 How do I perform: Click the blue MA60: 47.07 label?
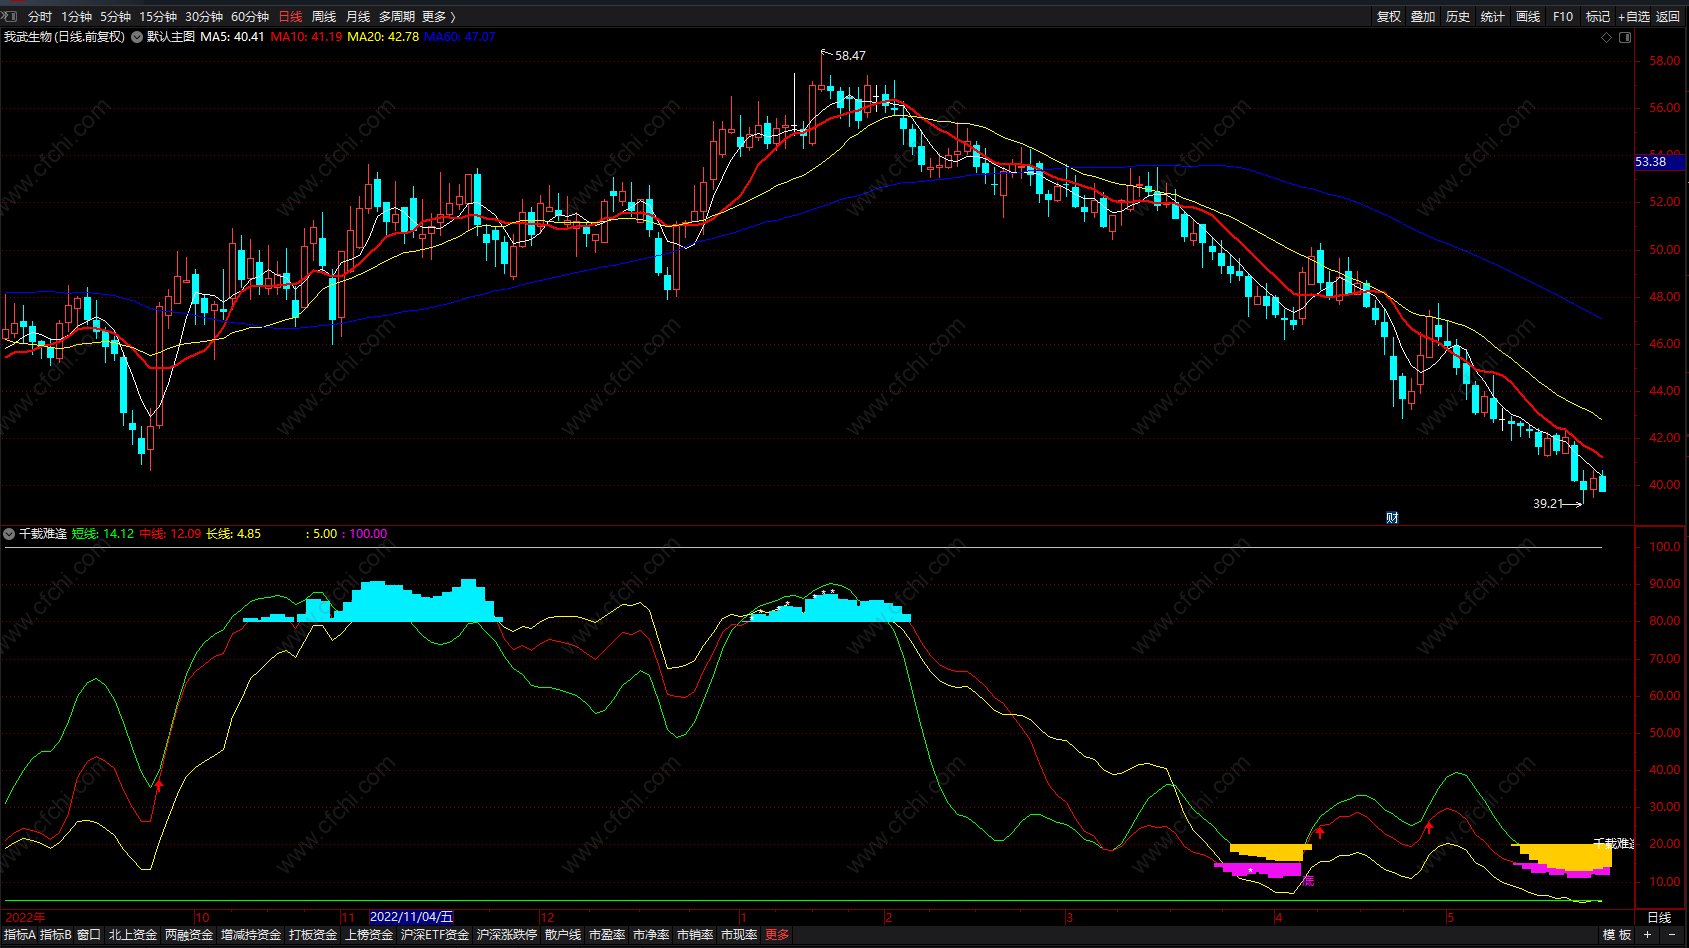click(x=459, y=37)
